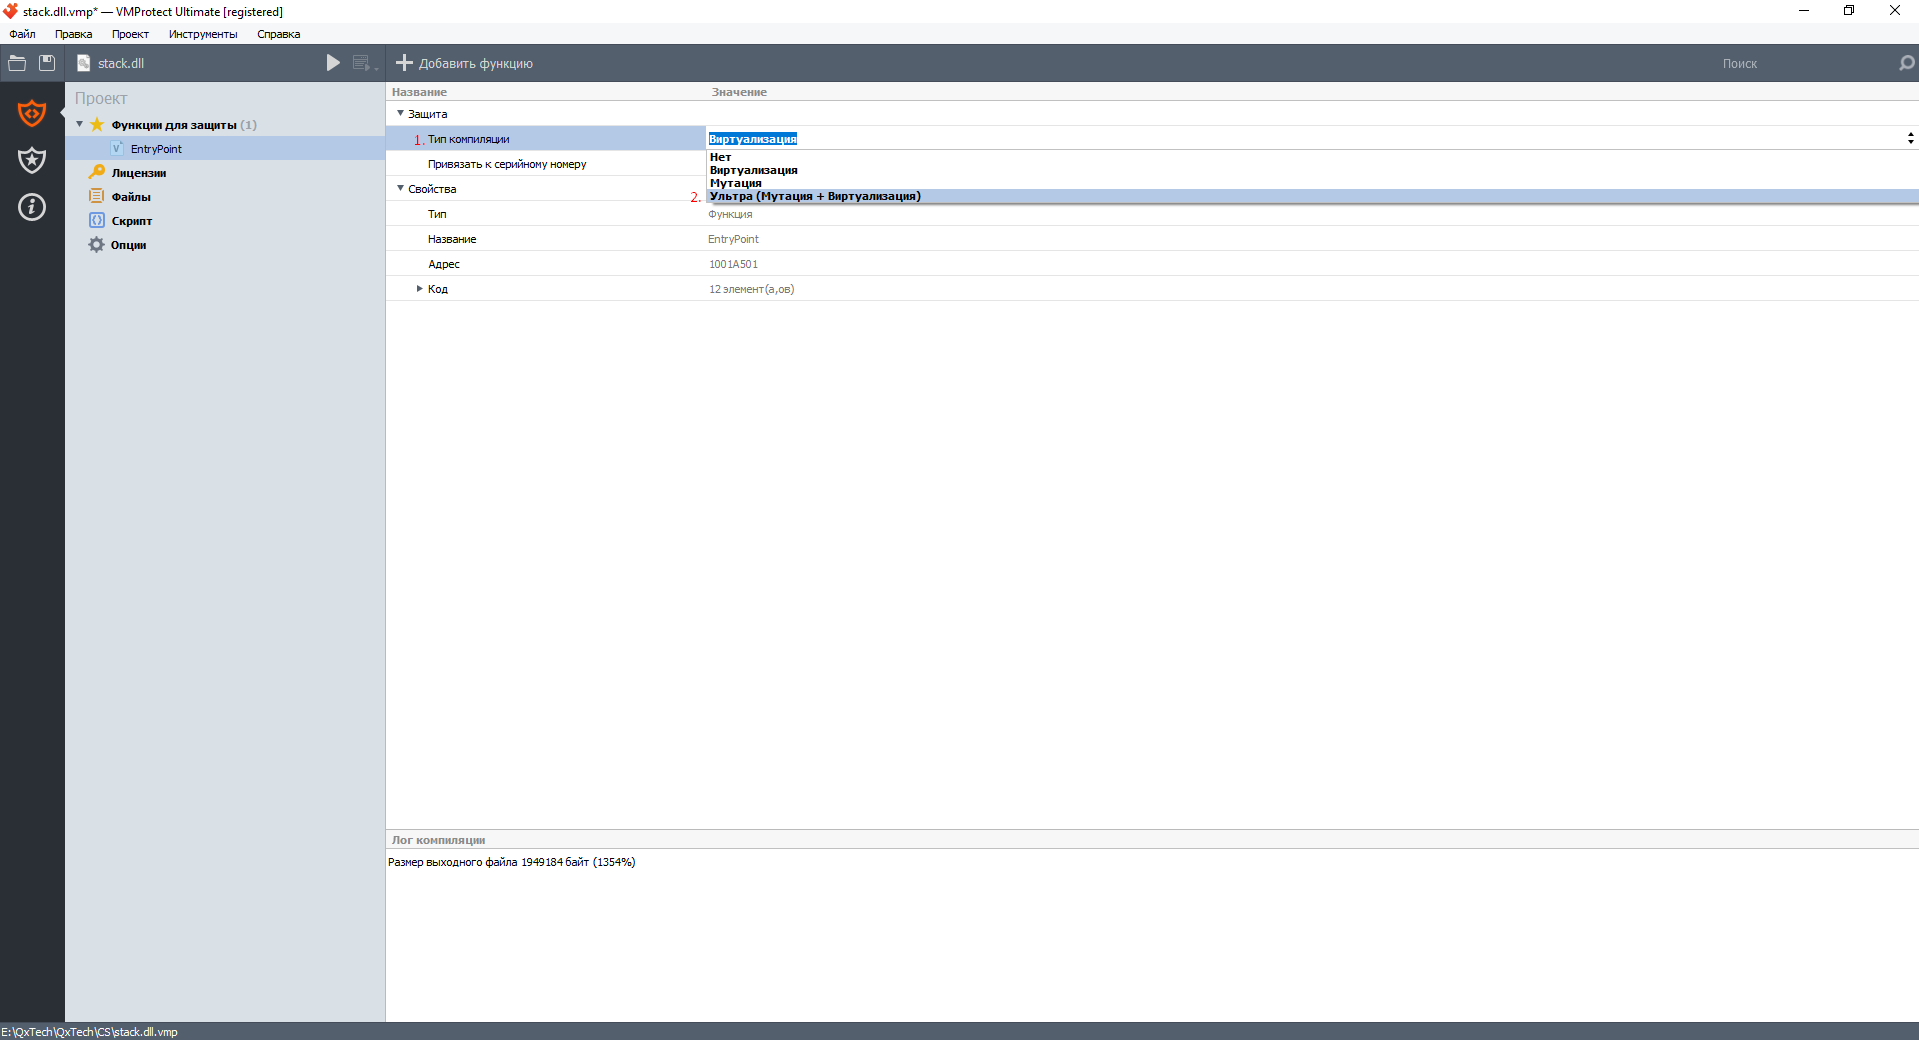Open the Файл menu
This screenshot has height=1040, width=1919.
click(22, 34)
